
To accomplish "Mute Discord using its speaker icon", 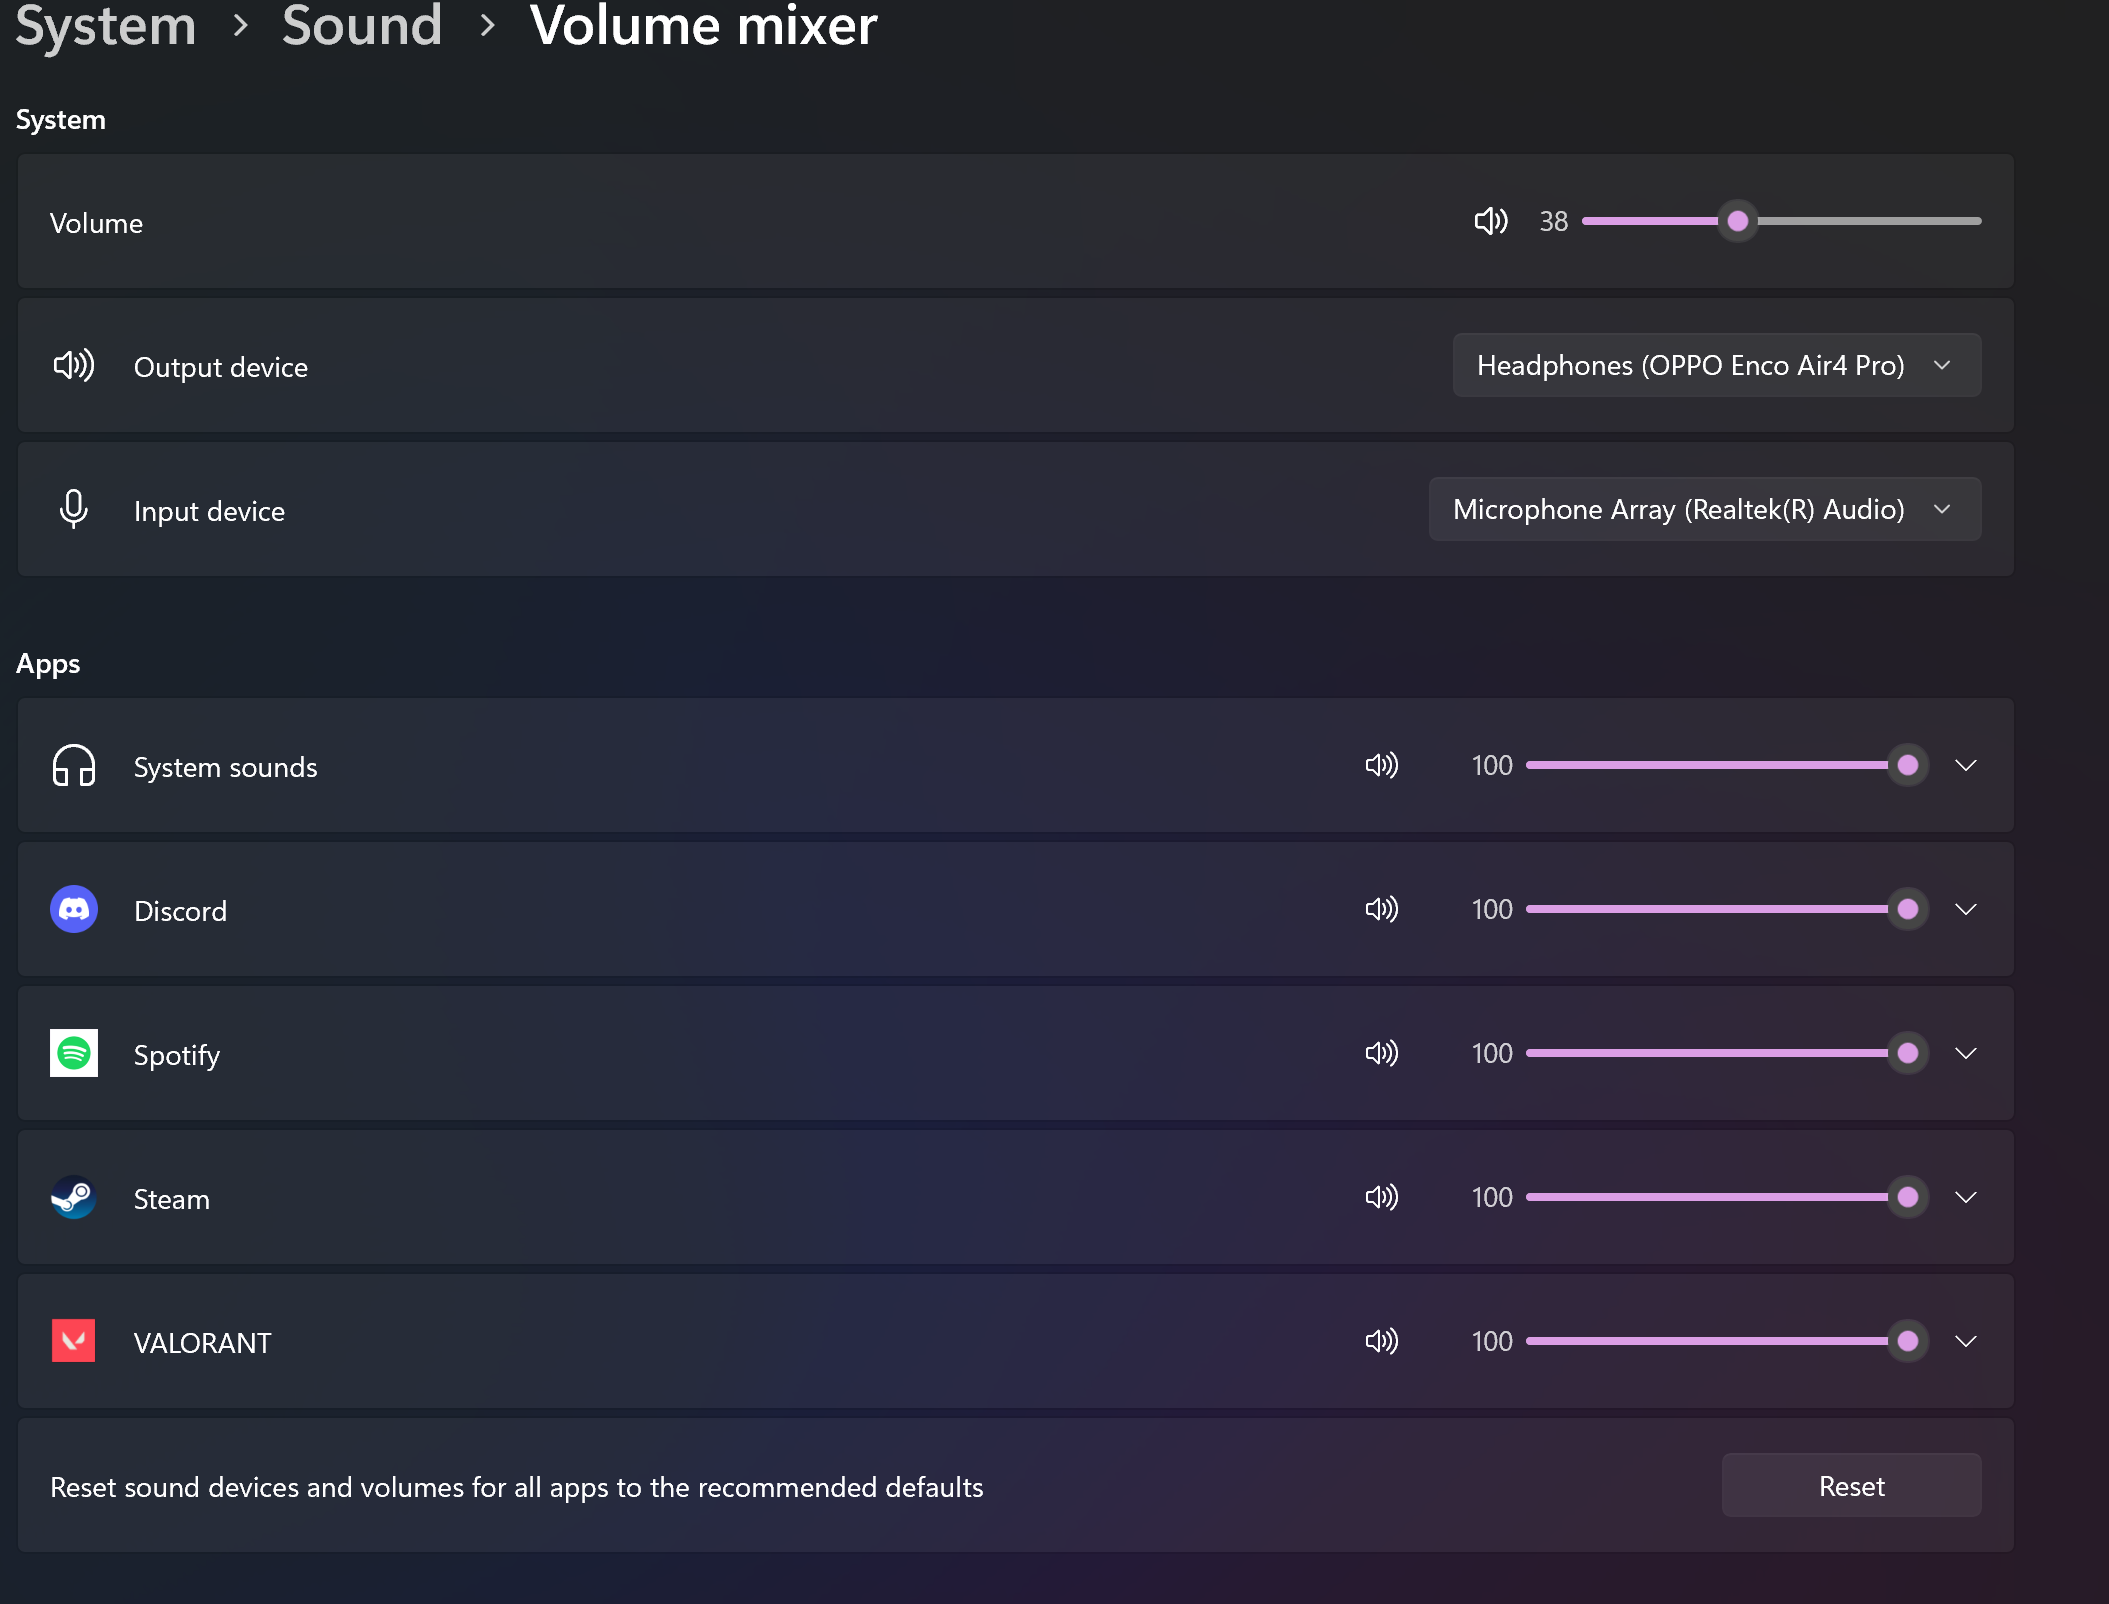I will (x=1381, y=909).
